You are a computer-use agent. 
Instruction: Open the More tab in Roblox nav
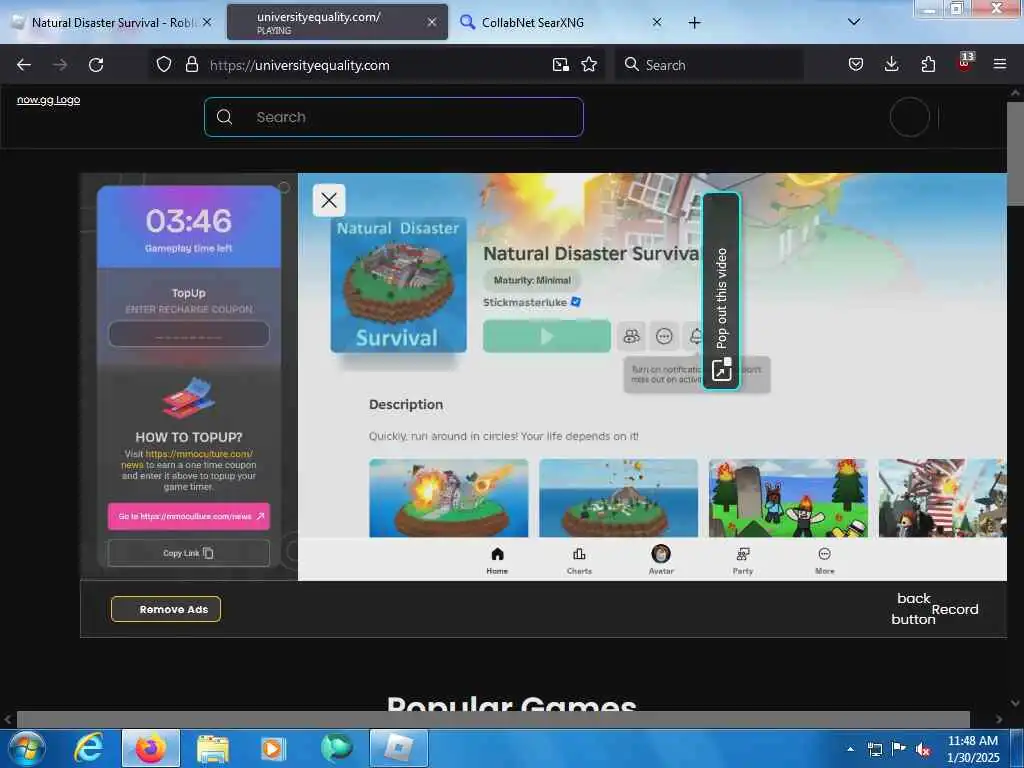[x=825, y=560]
